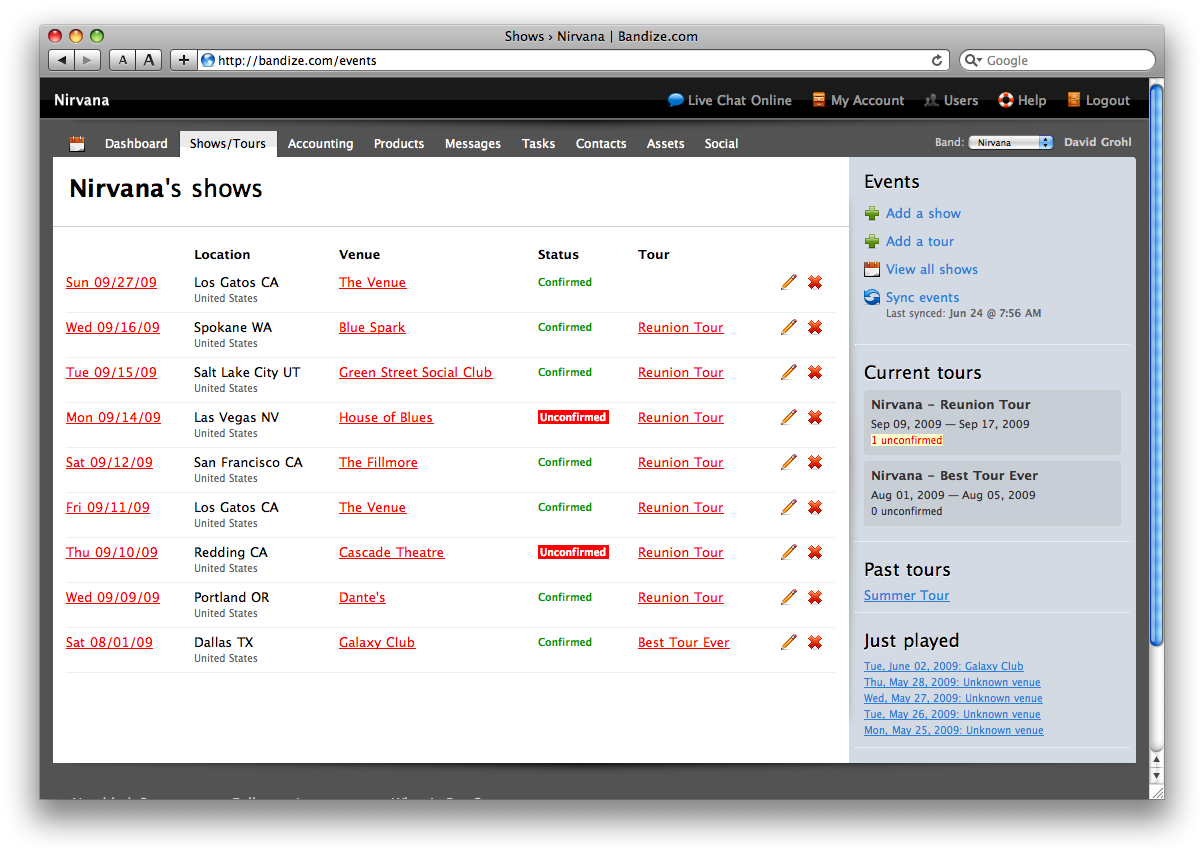The image size is (1204, 854).
Task: Click the larger text size A button
Action: (149, 60)
